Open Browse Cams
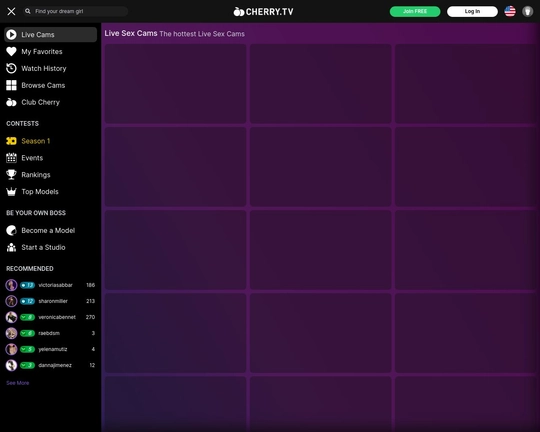The image size is (540, 432). 51,85
